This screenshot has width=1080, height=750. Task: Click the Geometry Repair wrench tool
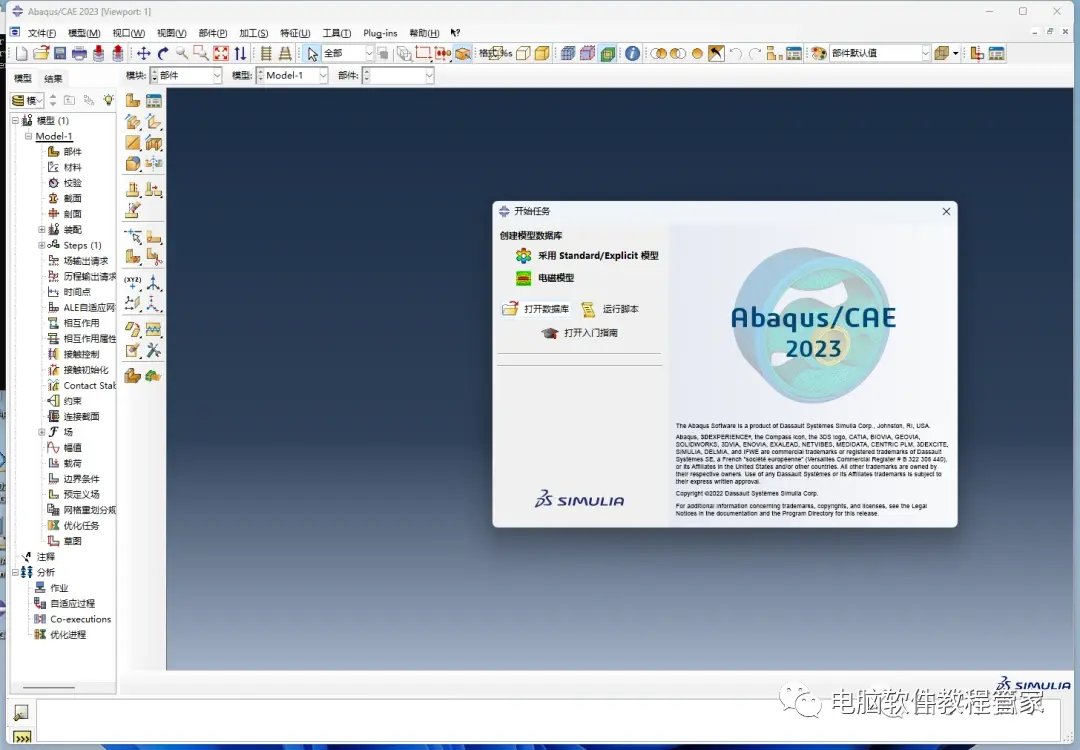tap(154, 350)
